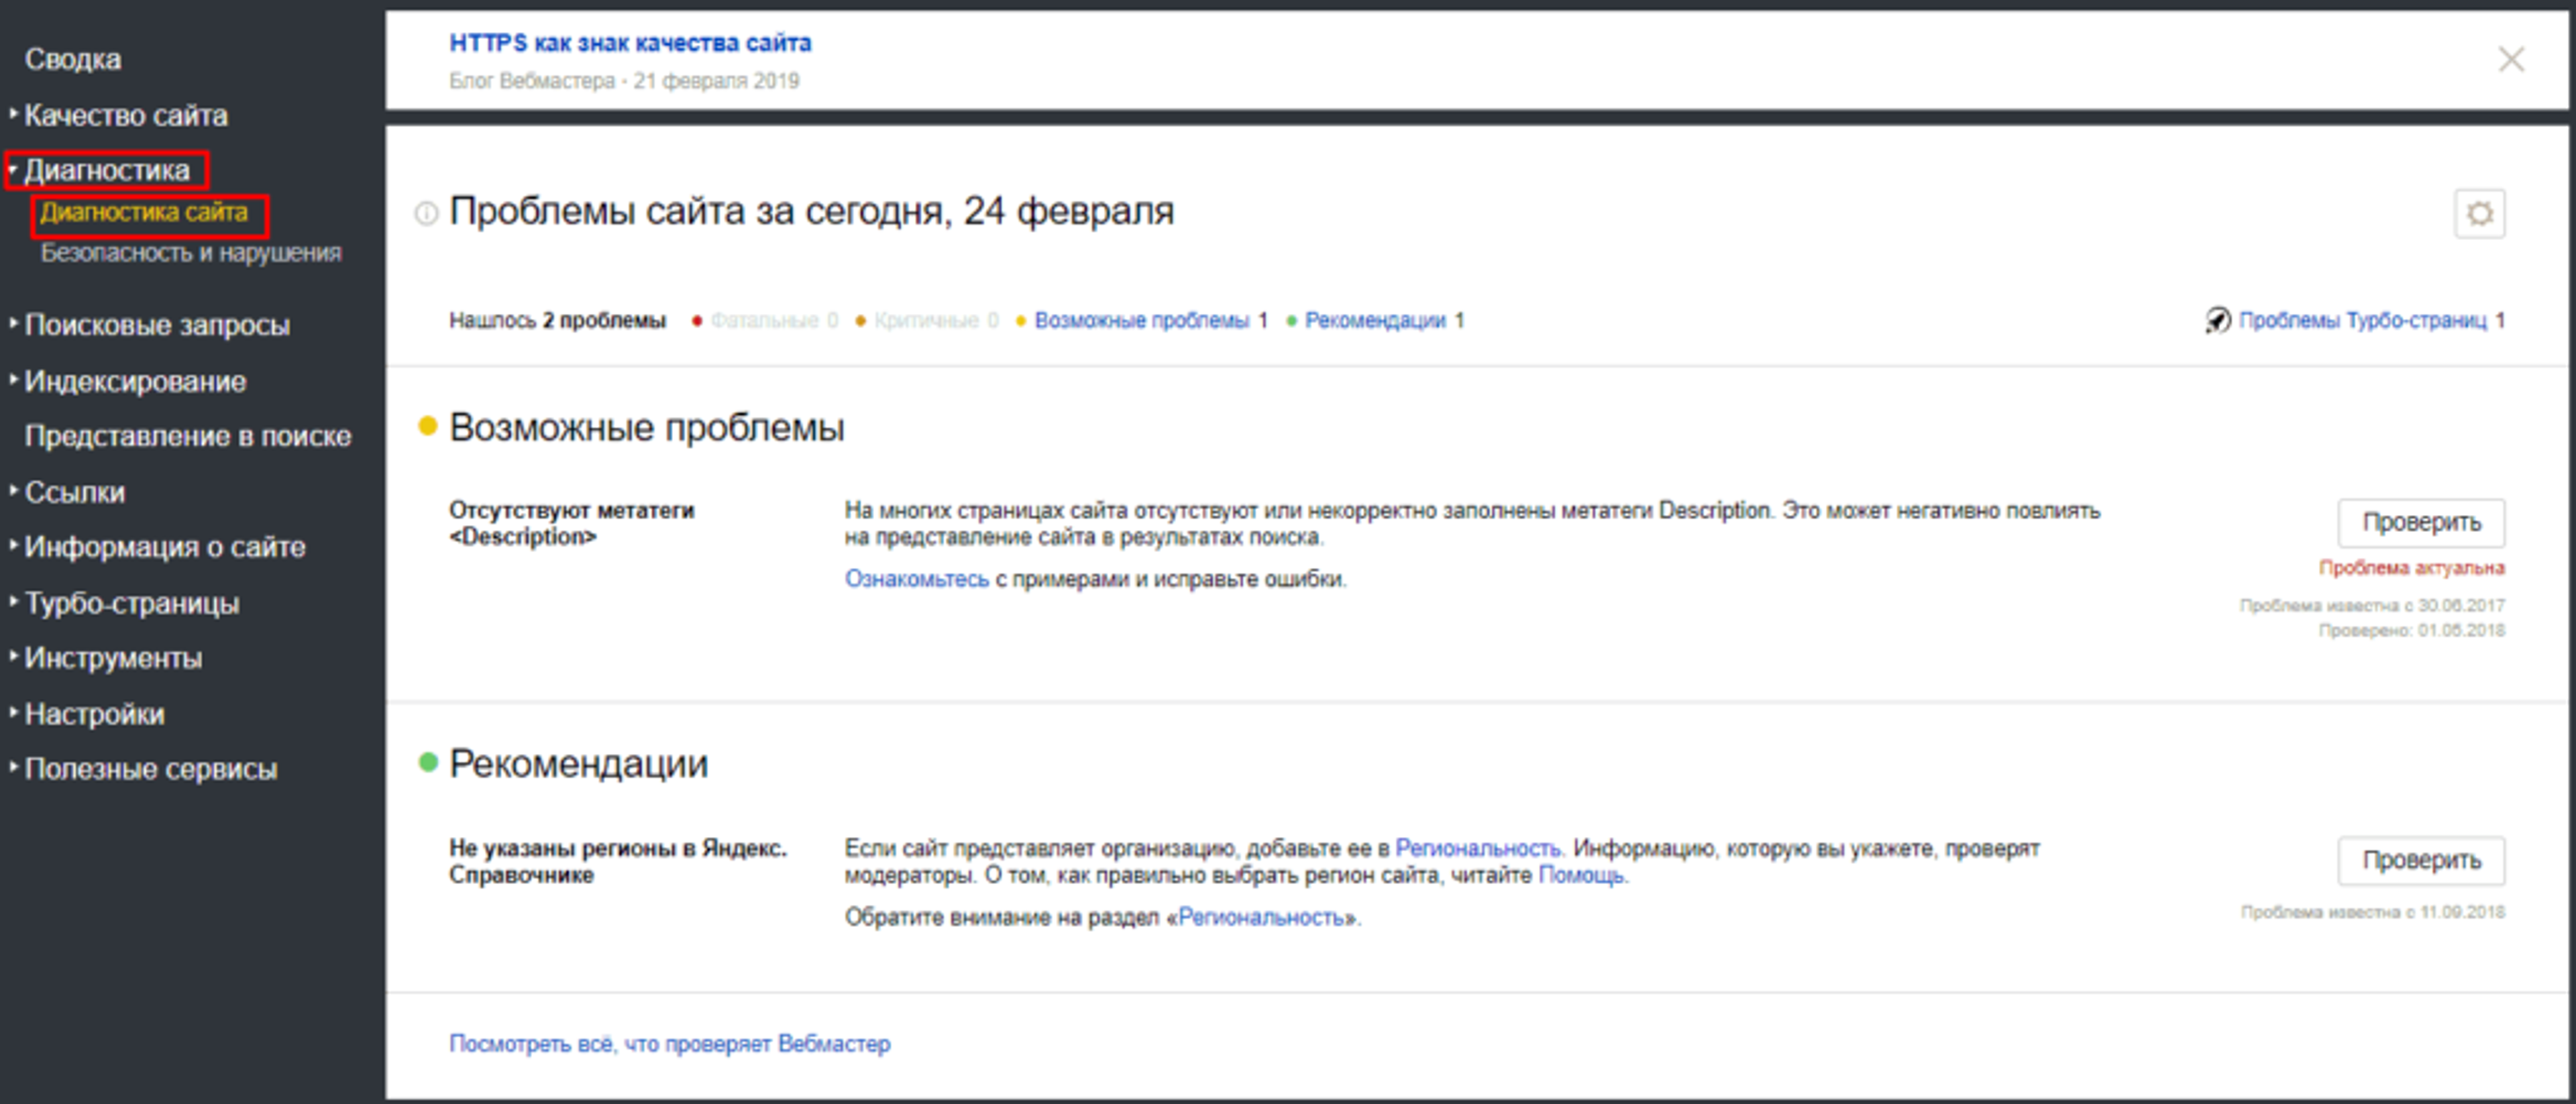Expand Поисковые запросы menu section
The image size is (2576, 1104).
pyautogui.click(x=156, y=325)
